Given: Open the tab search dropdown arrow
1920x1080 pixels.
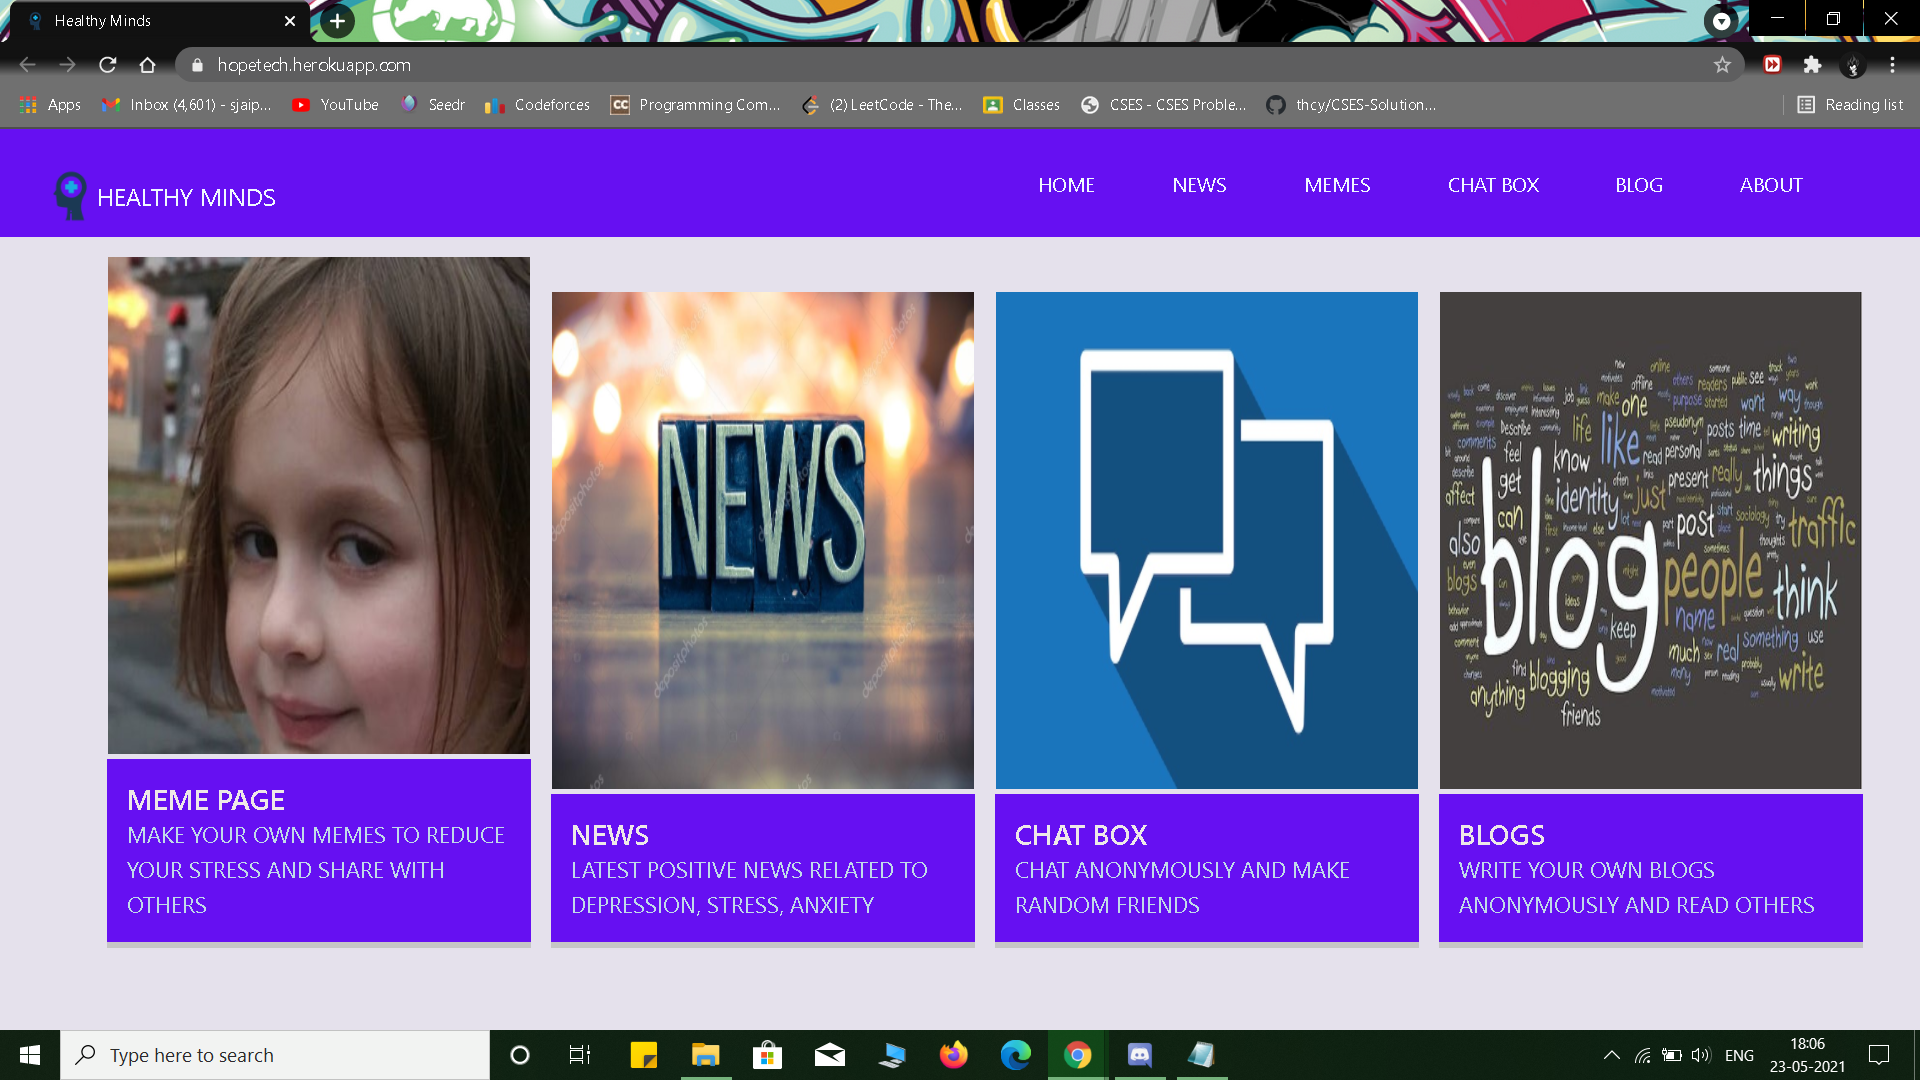Looking at the screenshot, I should point(1721,21).
